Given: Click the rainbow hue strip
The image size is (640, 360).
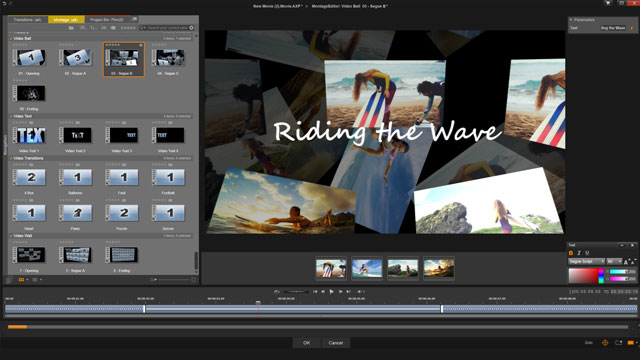Looking at the screenshot, I should coord(601,276).
